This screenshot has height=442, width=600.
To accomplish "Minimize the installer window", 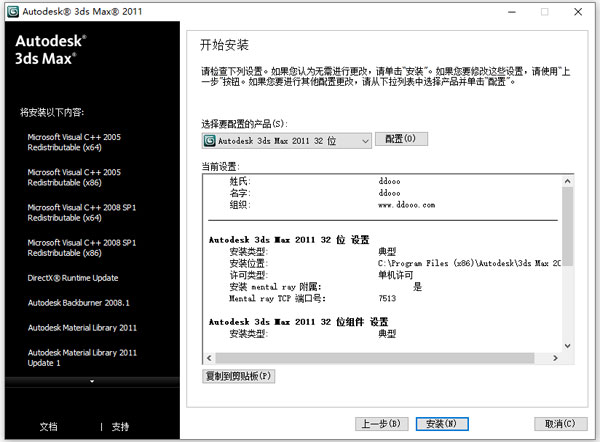I will (x=512, y=12).
